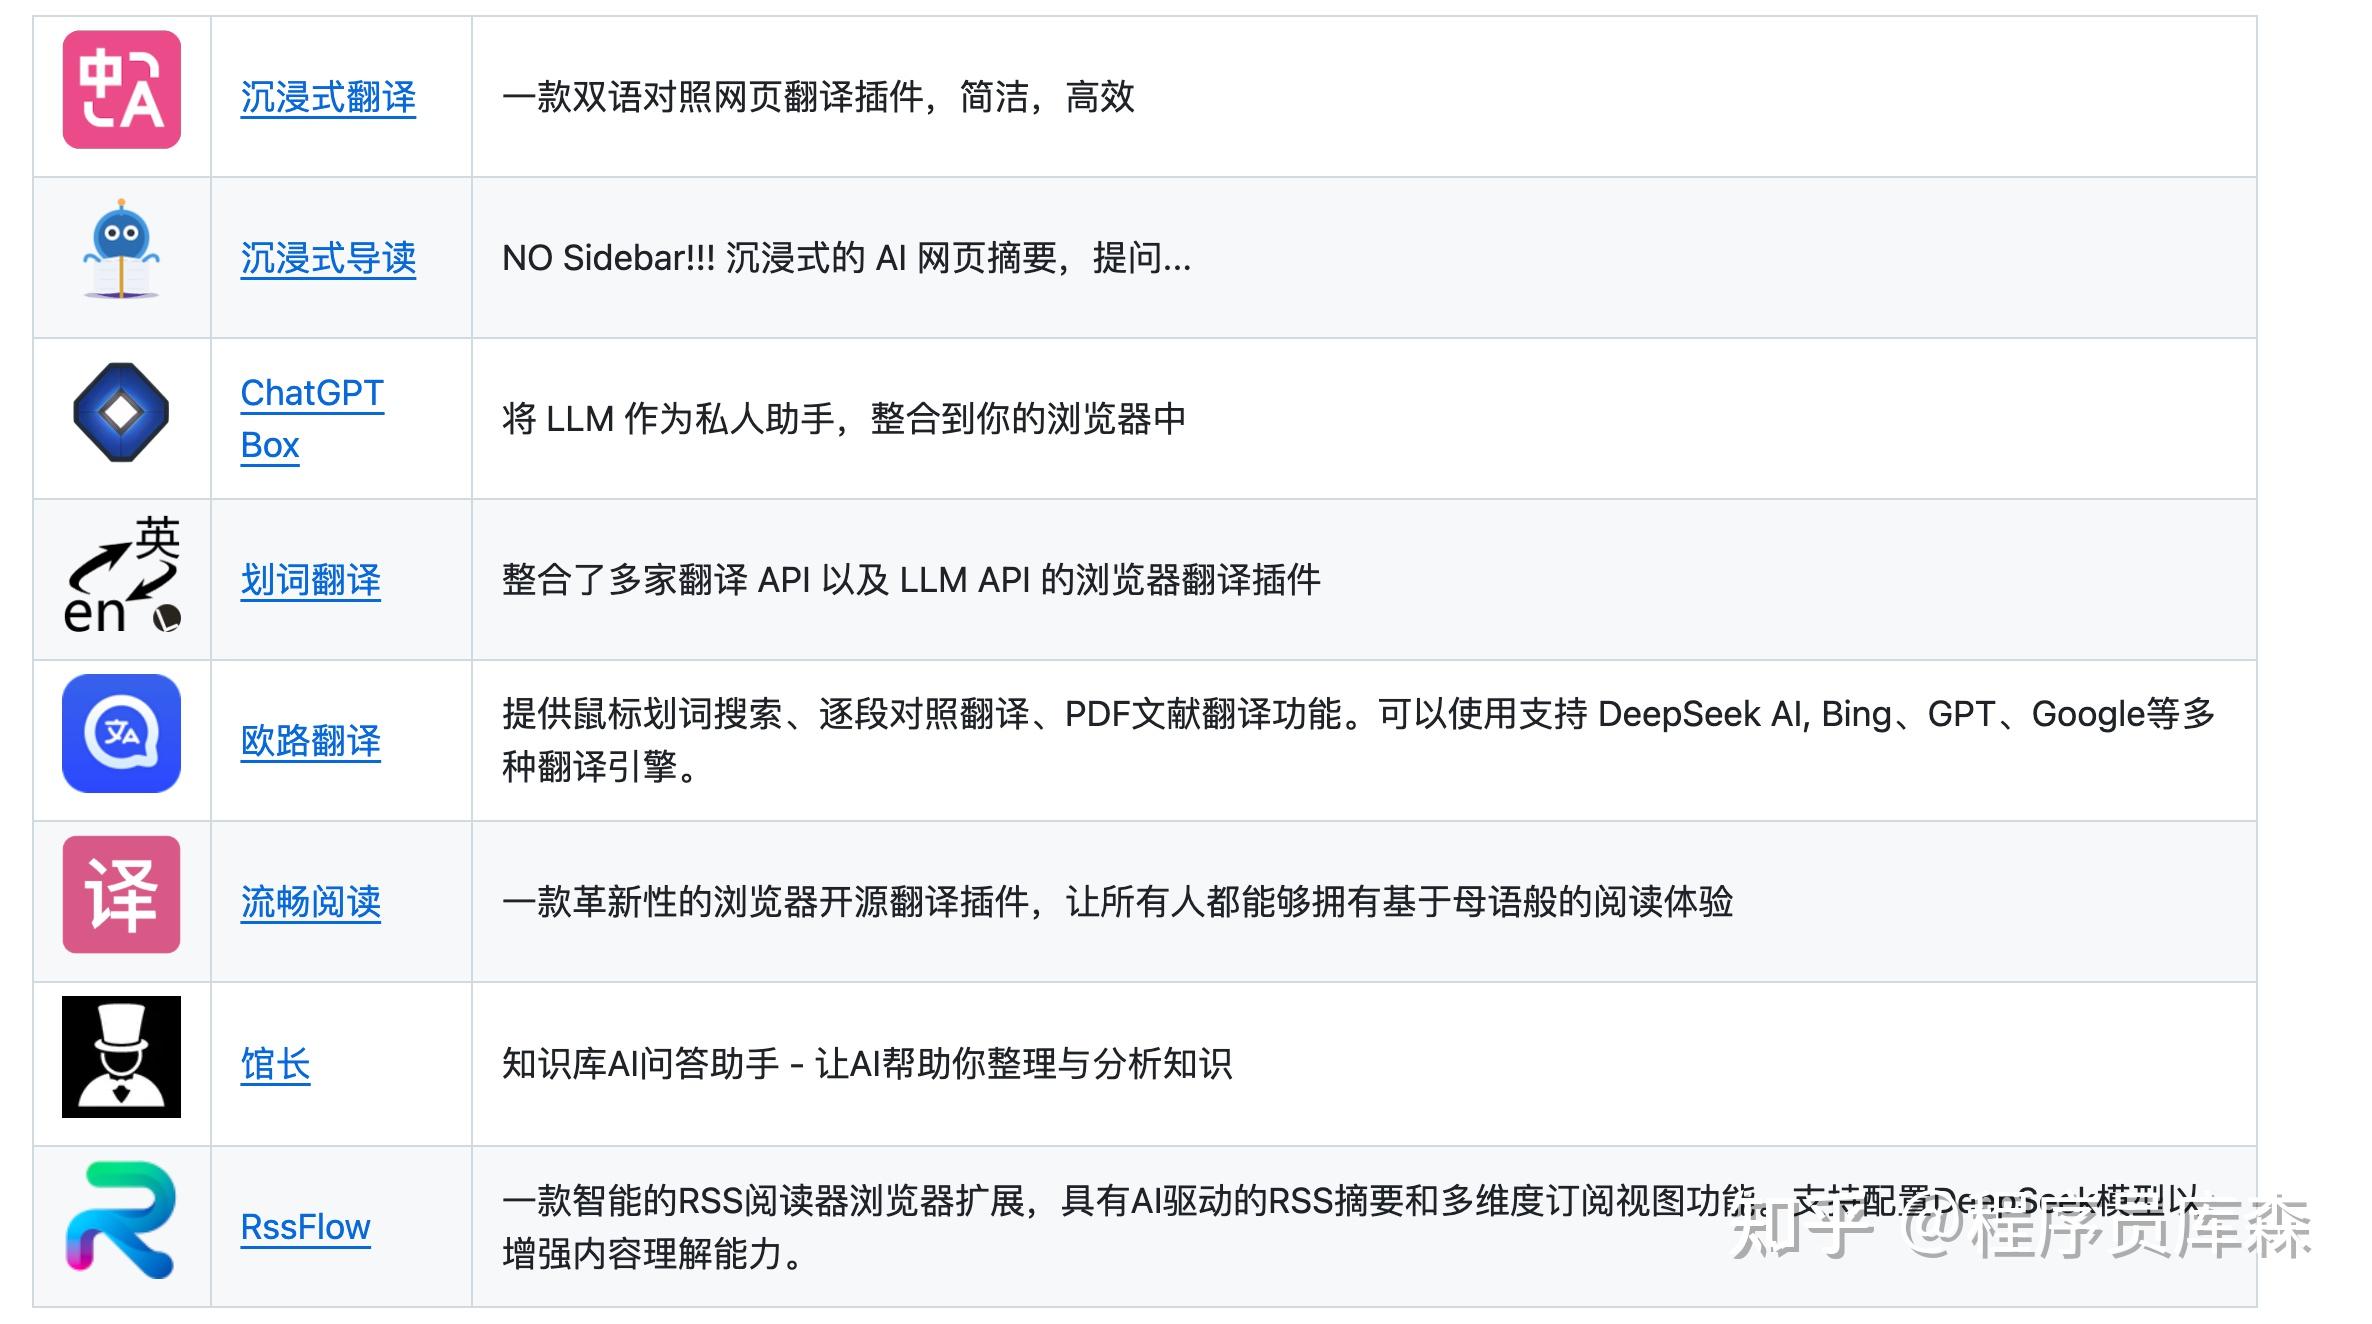2372x1324 pixels.
Task: Click the colorful R RssFlow icon
Action: pos(121,1220)
